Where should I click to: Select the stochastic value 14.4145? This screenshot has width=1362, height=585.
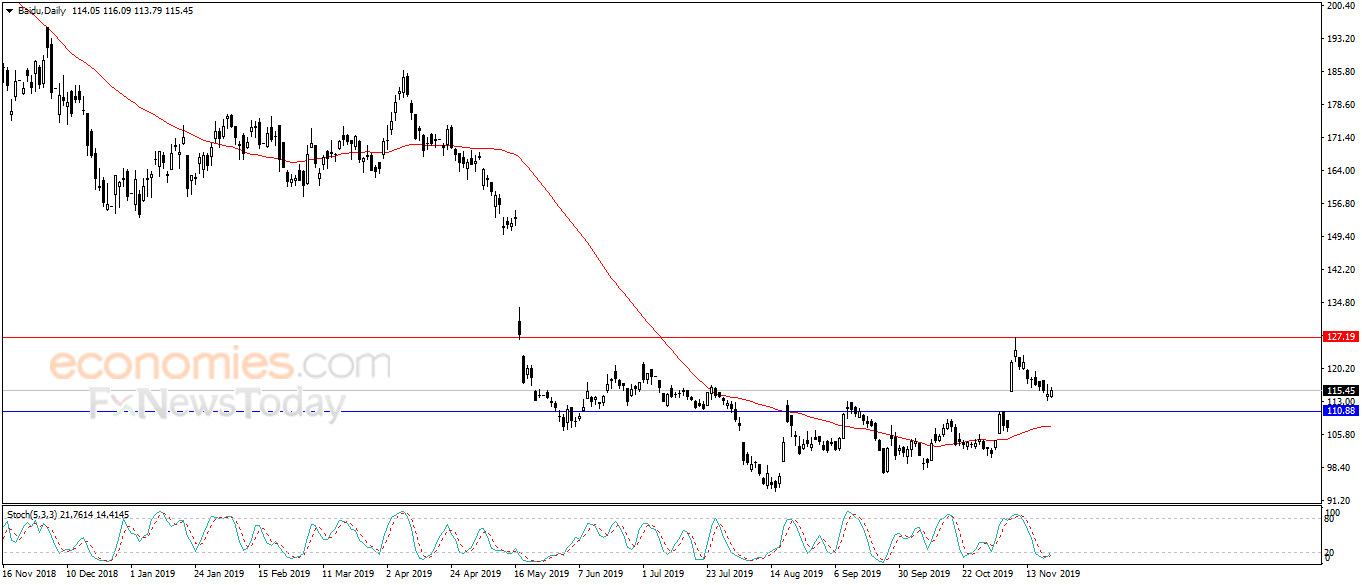tap(114, 514)
